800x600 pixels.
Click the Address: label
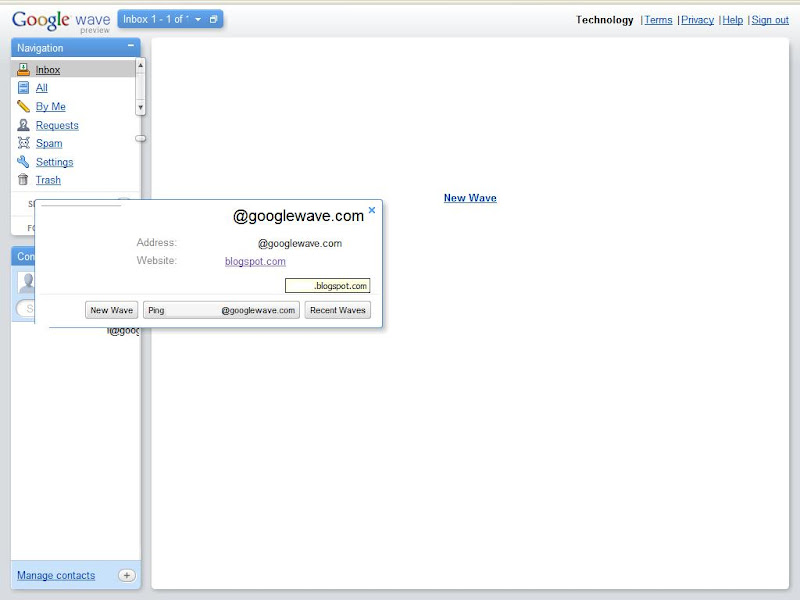(x=157, y=242)
